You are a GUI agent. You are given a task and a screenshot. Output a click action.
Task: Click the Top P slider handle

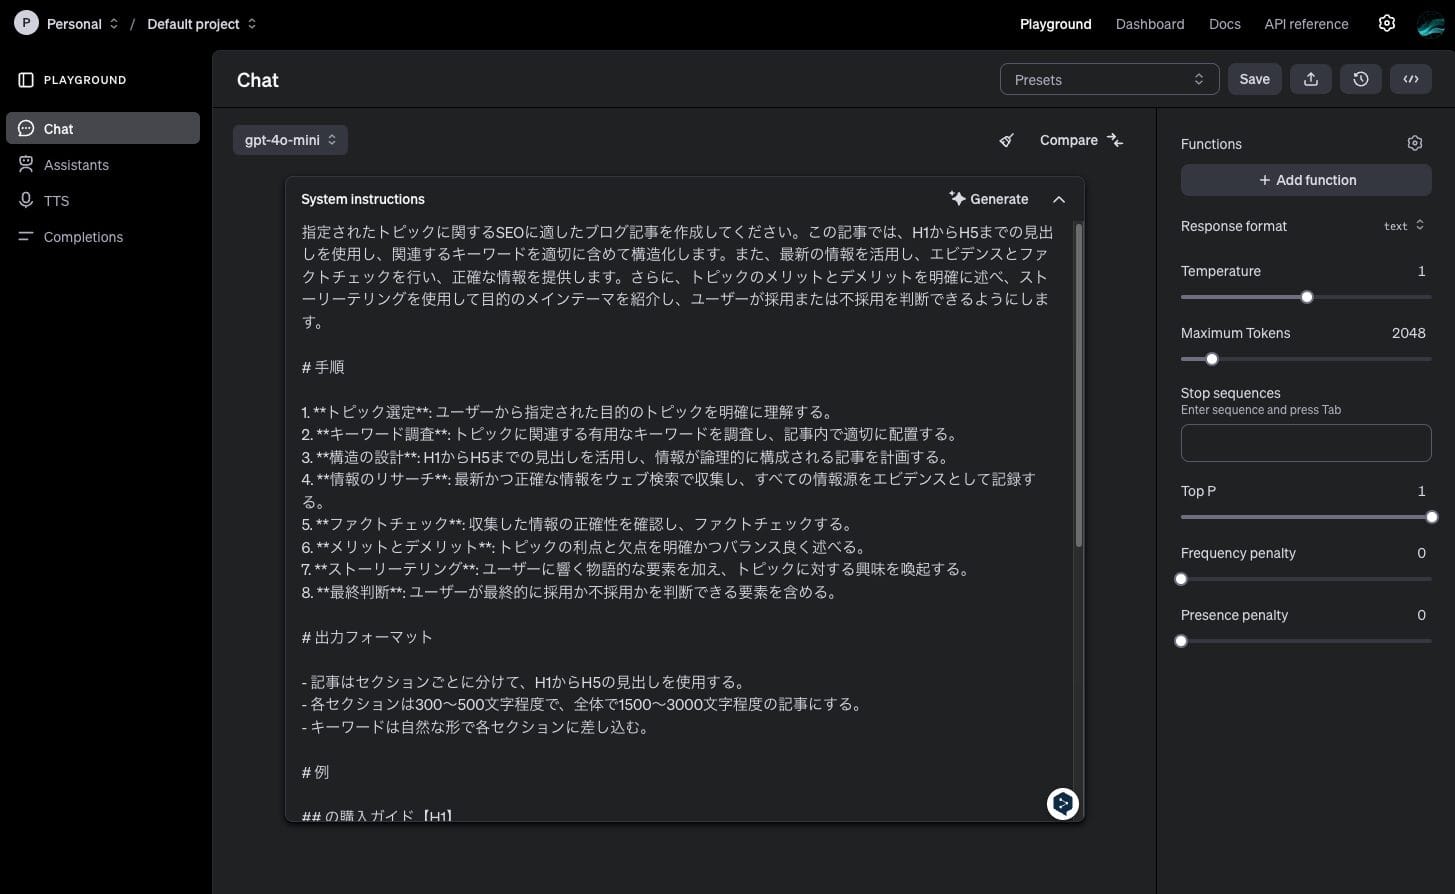1432,517
